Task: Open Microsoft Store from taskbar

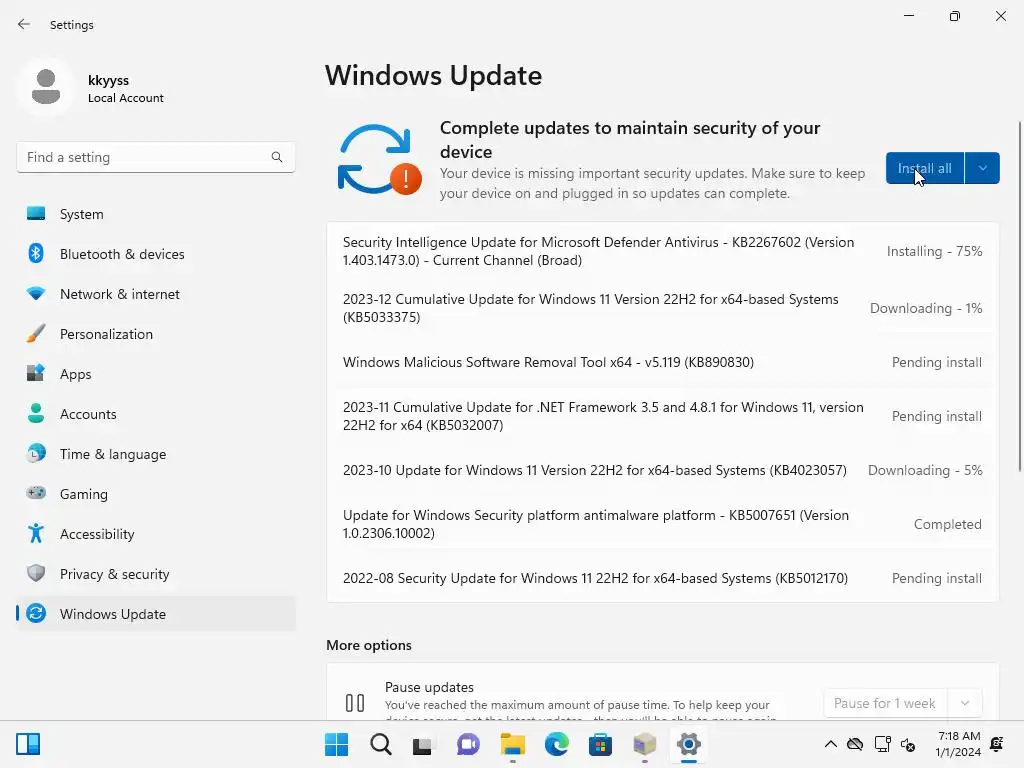Action: (x=600, y=744)
